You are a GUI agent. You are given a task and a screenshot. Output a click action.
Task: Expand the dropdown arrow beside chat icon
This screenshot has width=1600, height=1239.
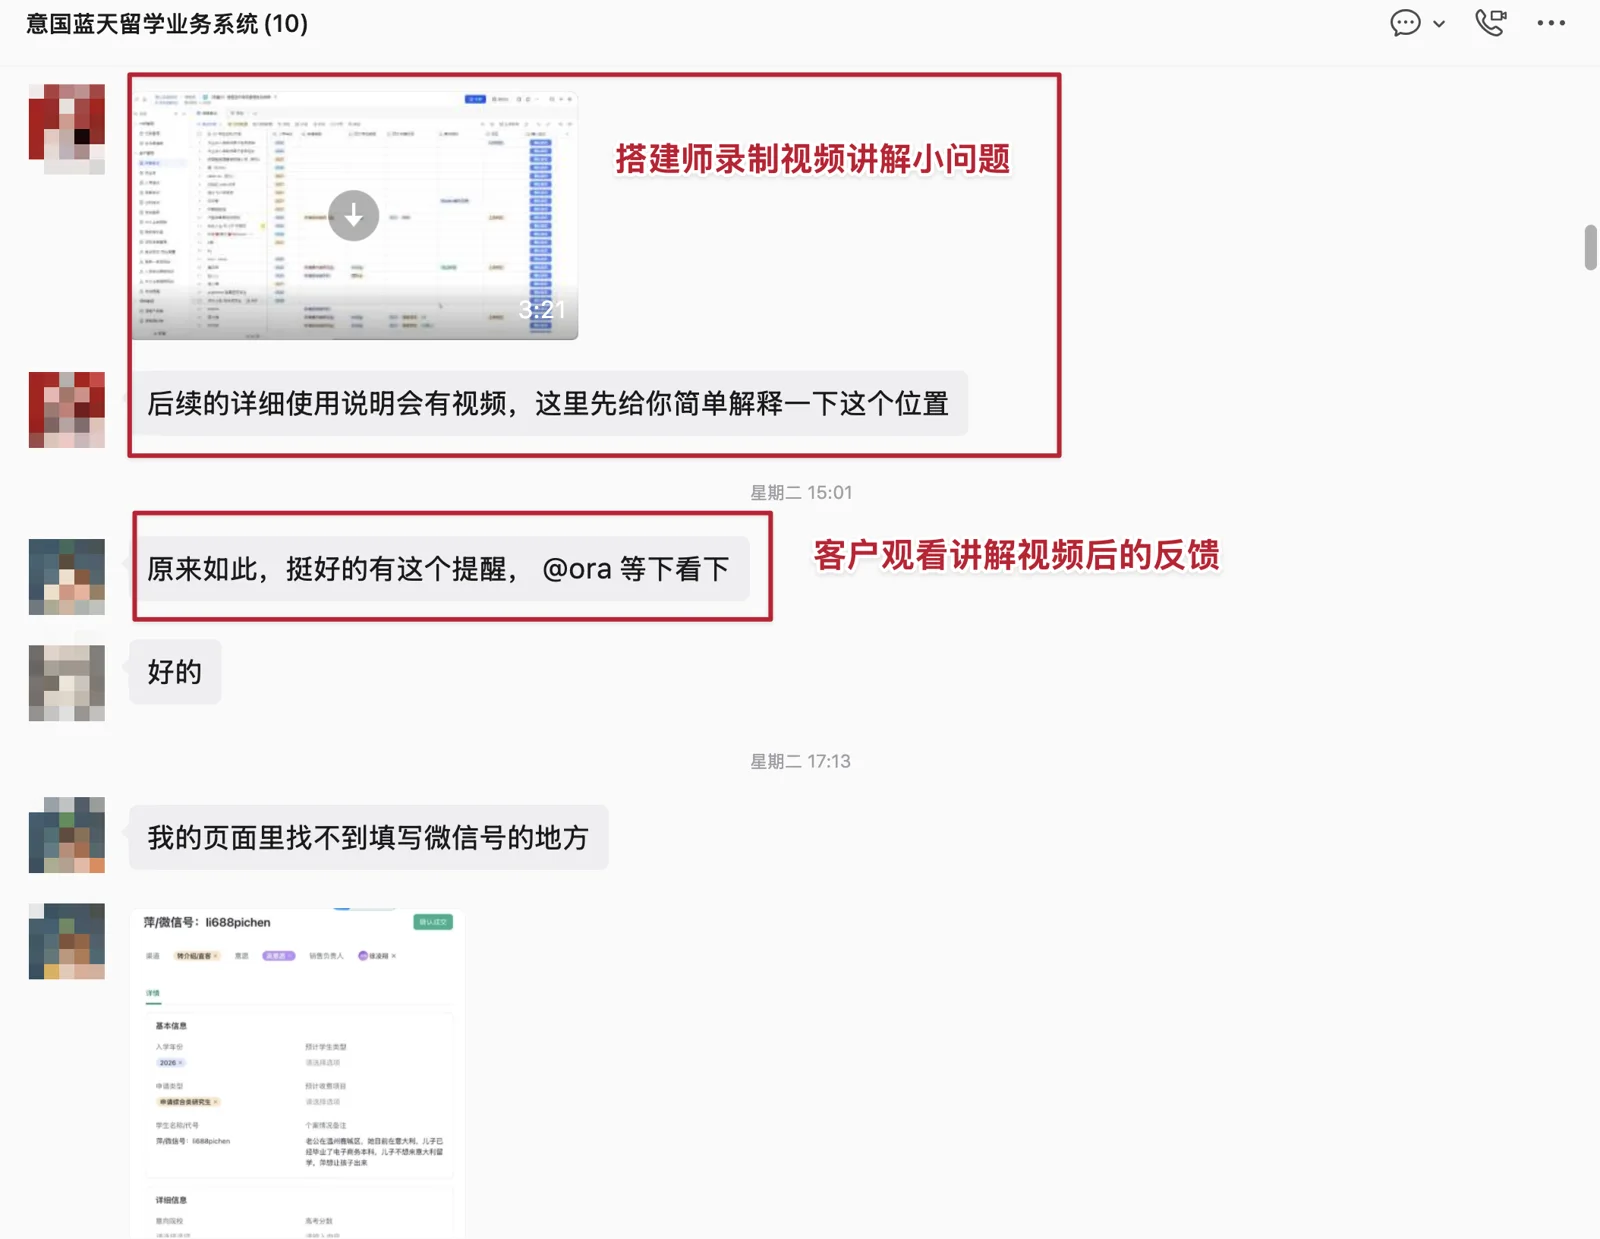pos(1439,24)
